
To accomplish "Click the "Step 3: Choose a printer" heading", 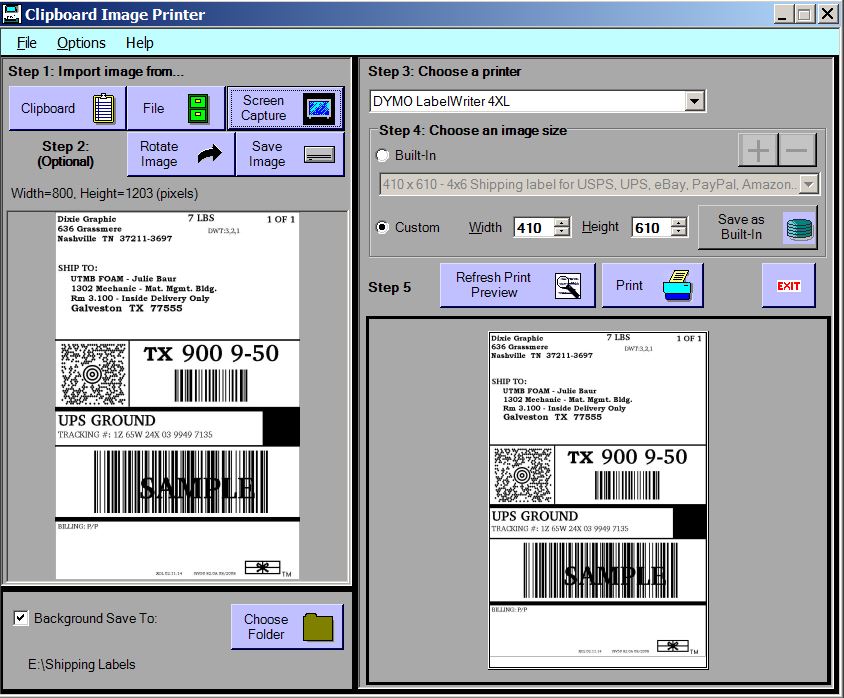I will [x=445, y=72].
